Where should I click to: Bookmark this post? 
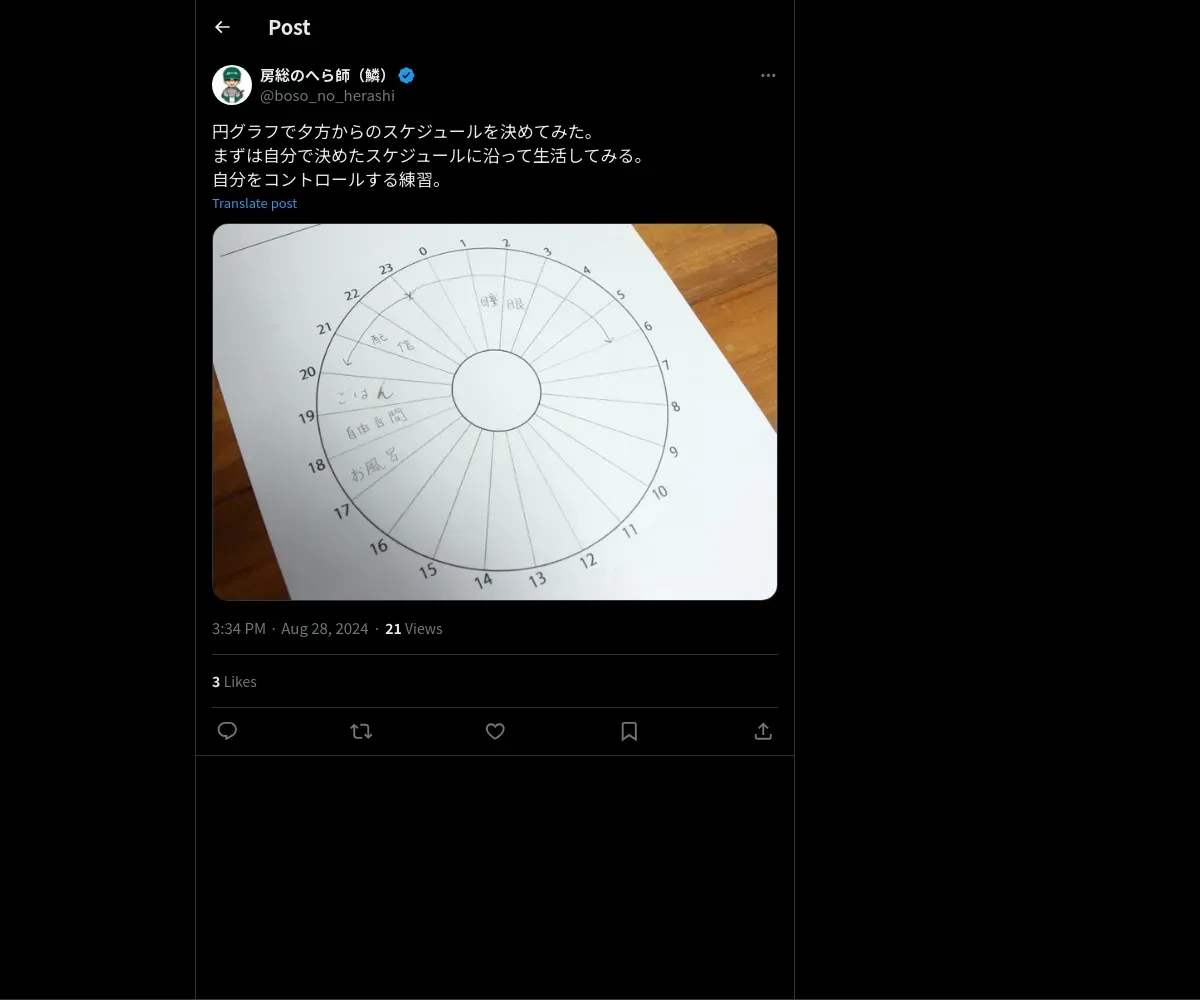click(629, 731)
